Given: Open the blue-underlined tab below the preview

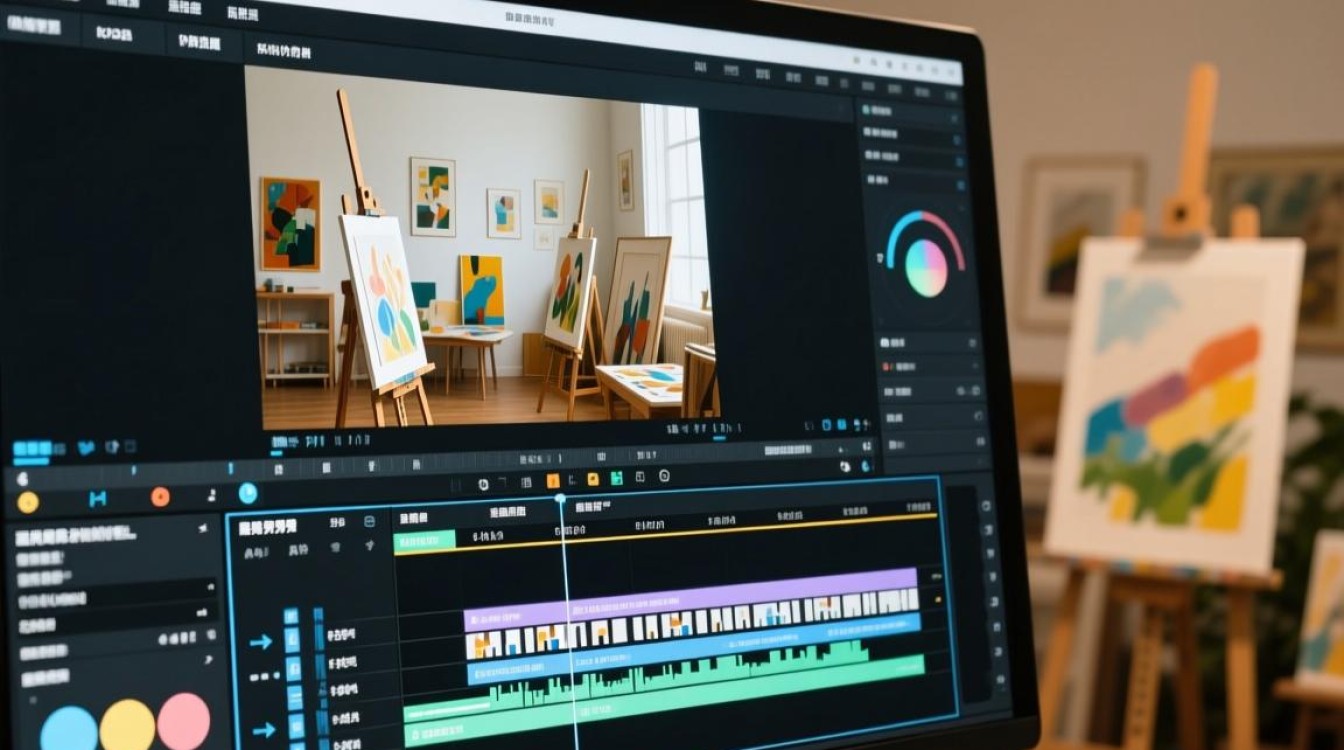Looking at the screenshot, I should (30, 449).
